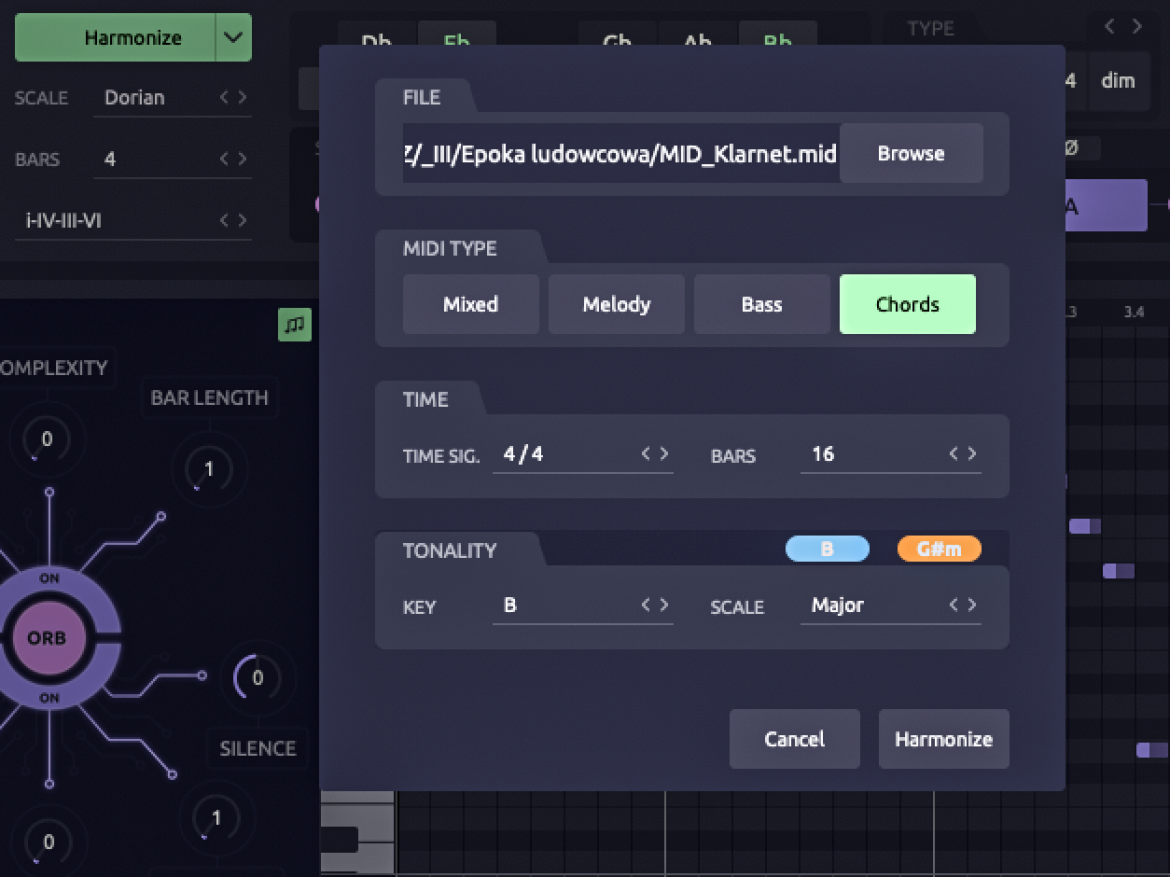1170x877 pixels.
Task: Select previous SCALE before Major
Action: [x=953, y=605]
